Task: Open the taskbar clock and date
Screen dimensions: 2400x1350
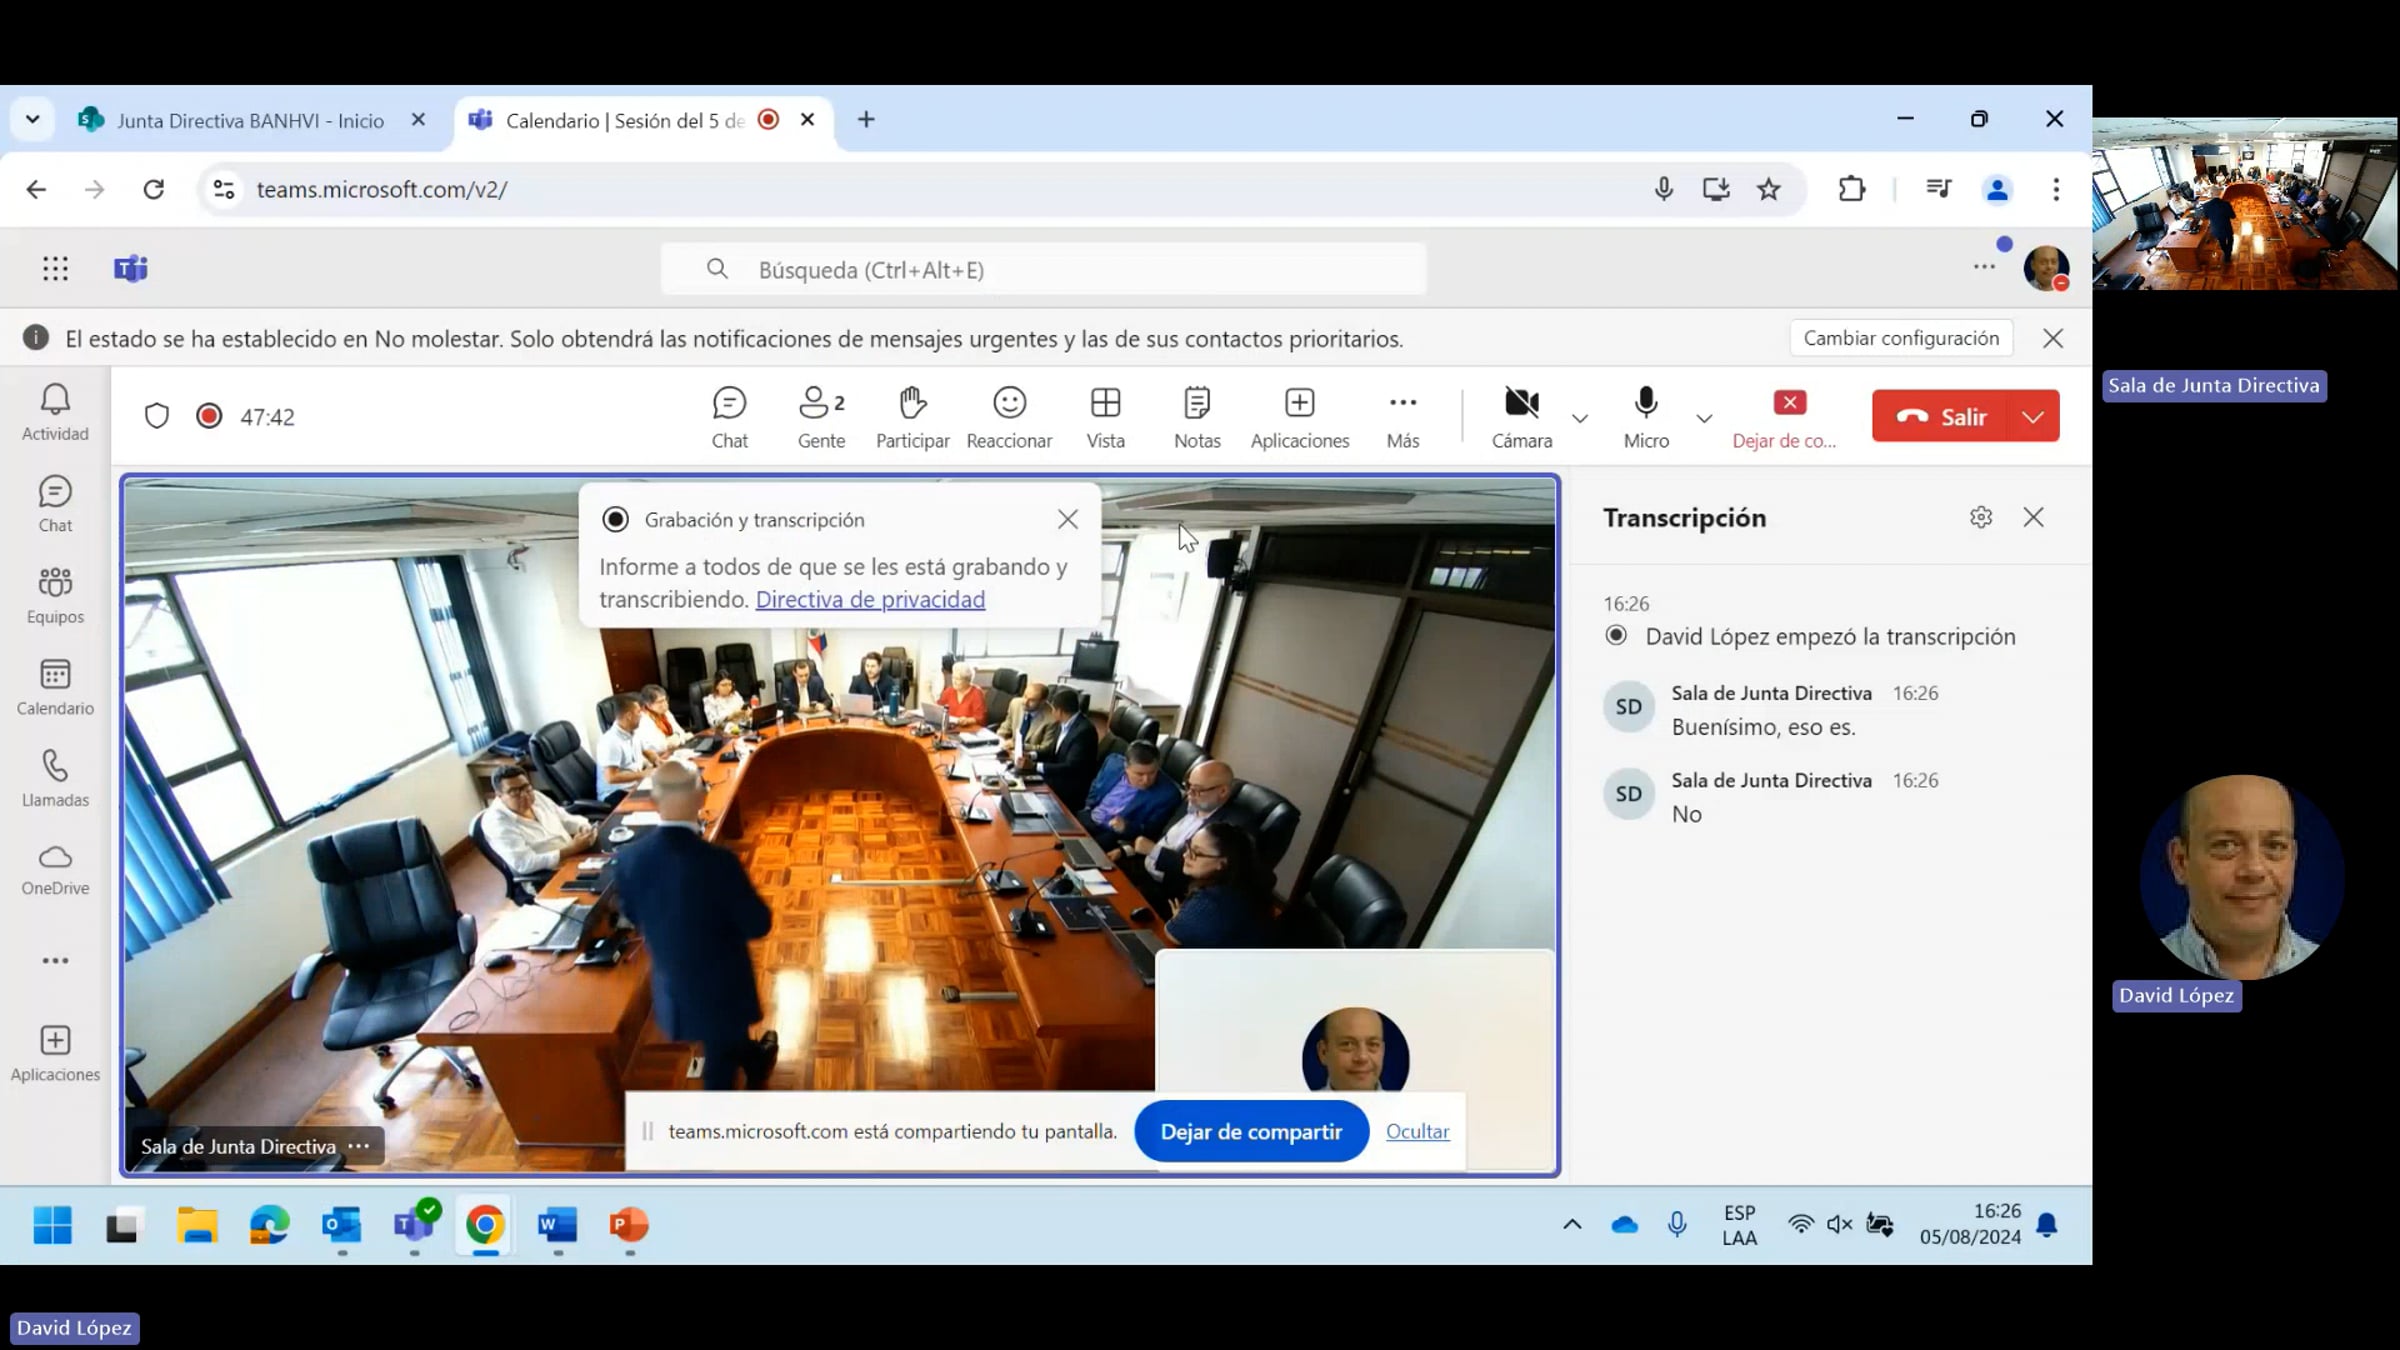Action: click(x=1970, y=1224)
